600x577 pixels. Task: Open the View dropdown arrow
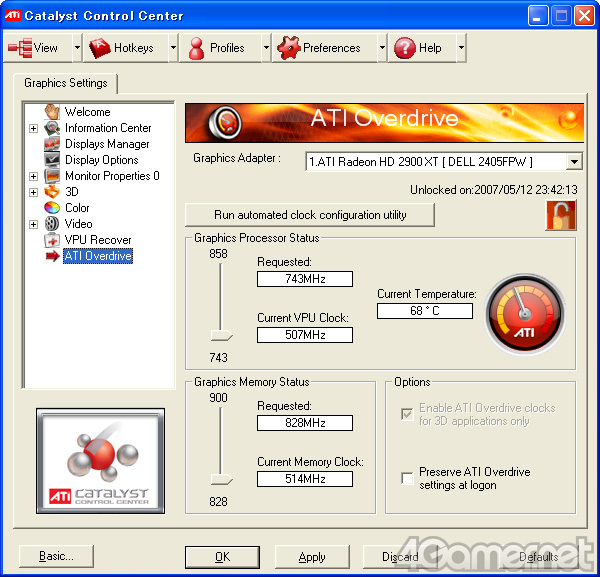coord(77,48)
